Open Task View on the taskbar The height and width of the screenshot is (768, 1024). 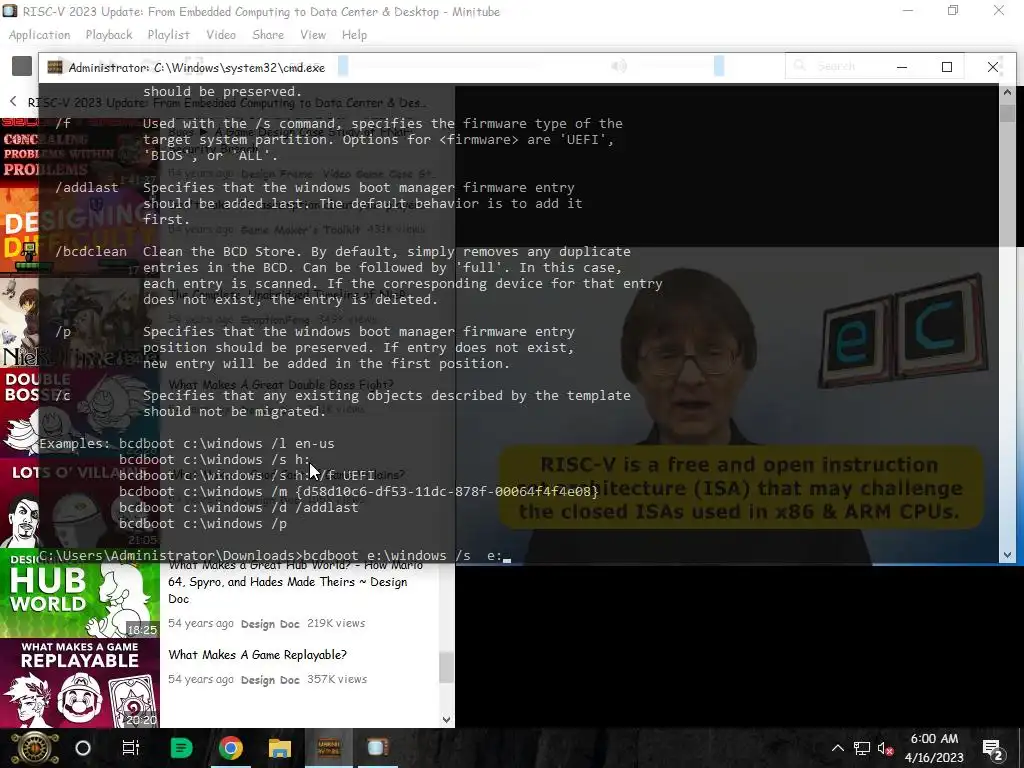click(131, 748)
